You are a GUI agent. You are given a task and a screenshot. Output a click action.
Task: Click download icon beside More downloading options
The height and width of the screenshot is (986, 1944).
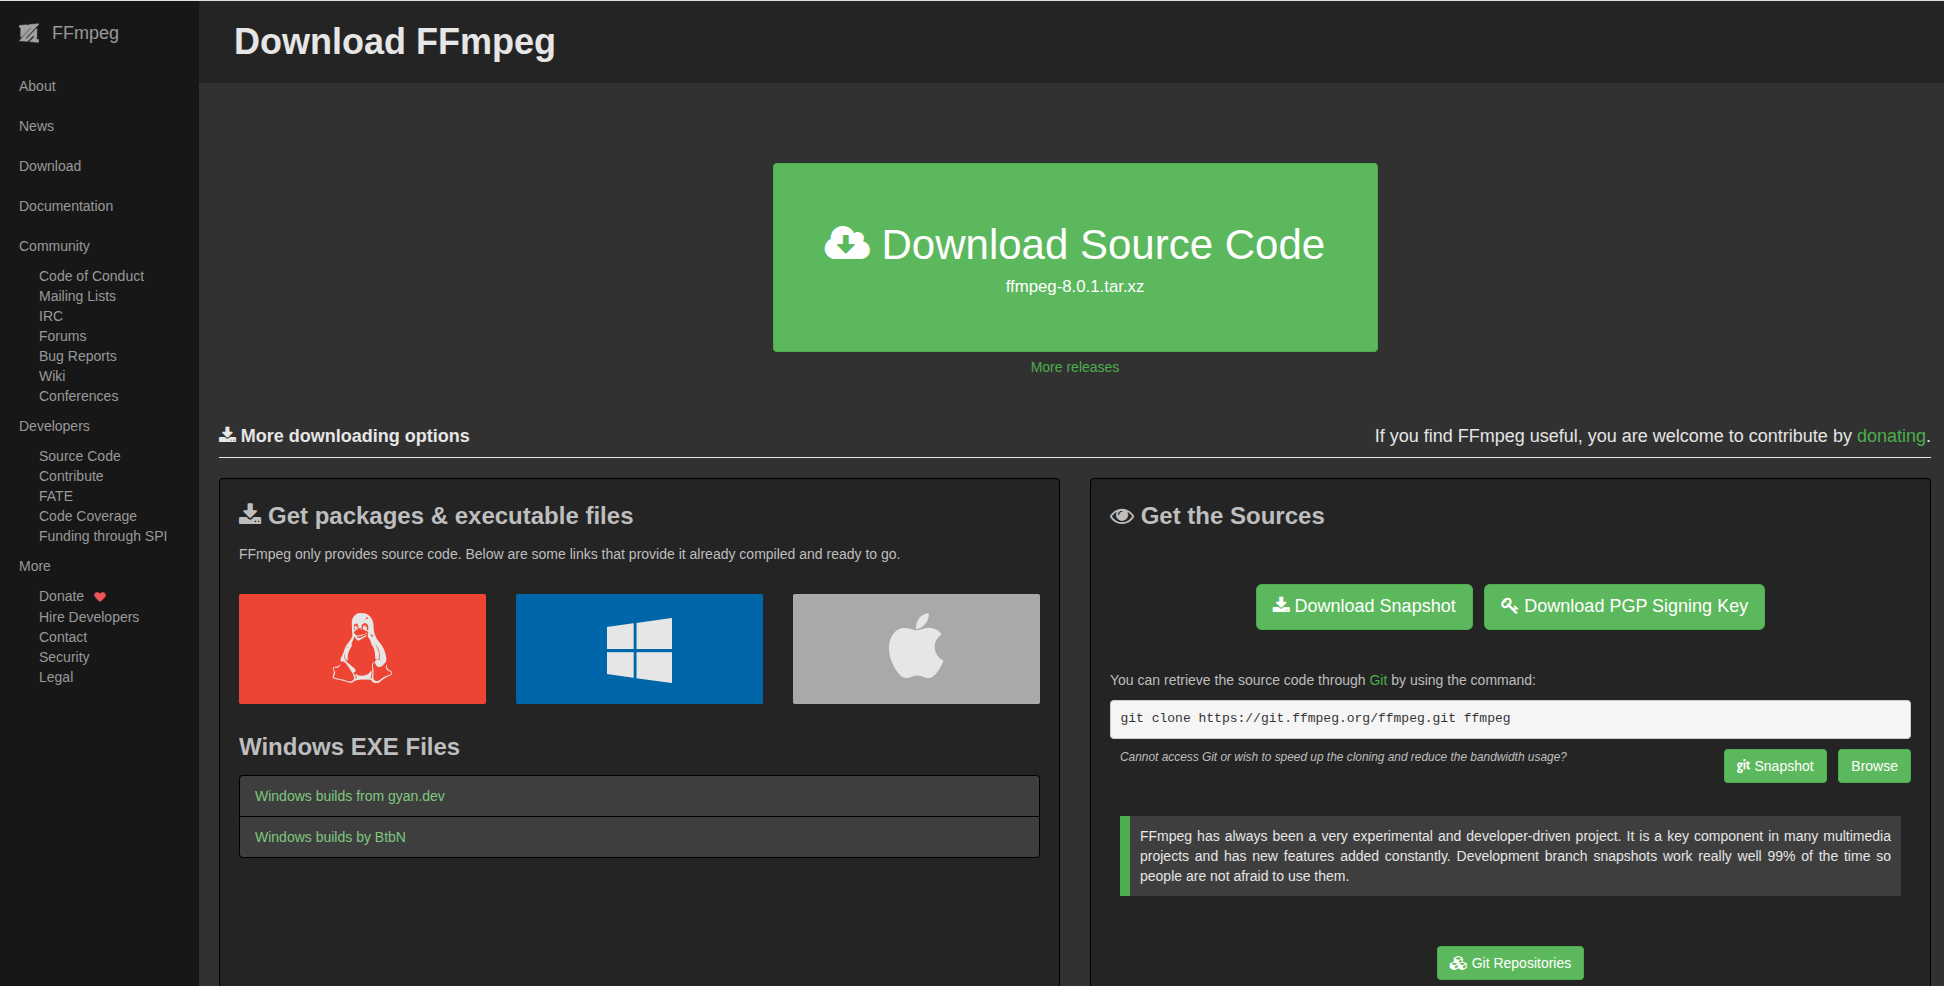(x=228, y=435)
